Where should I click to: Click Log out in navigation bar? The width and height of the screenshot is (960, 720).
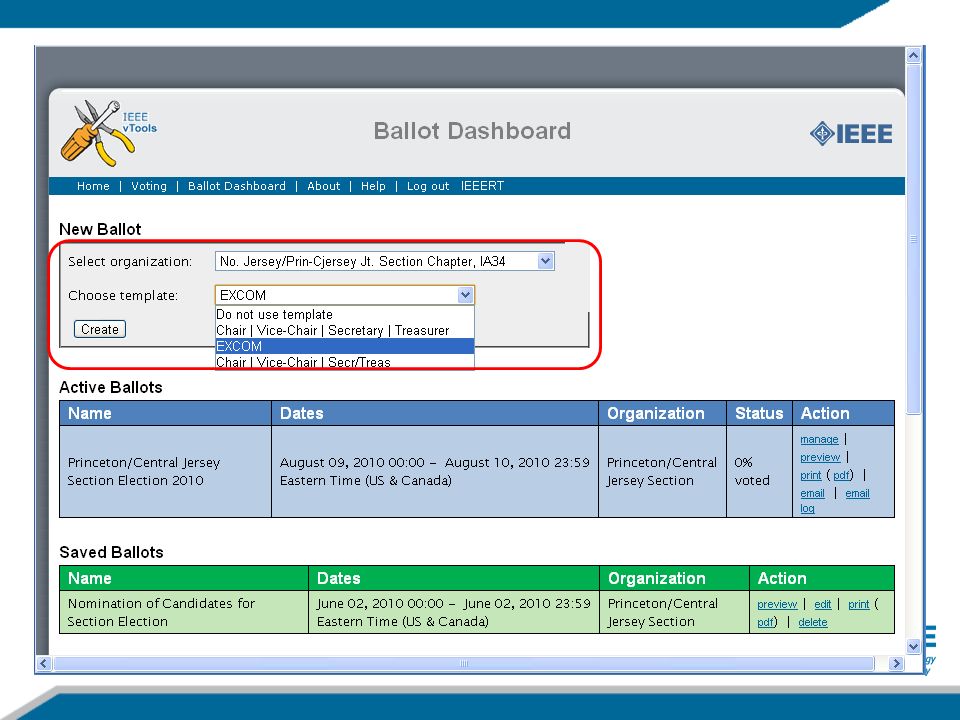(x=428, y=186)
